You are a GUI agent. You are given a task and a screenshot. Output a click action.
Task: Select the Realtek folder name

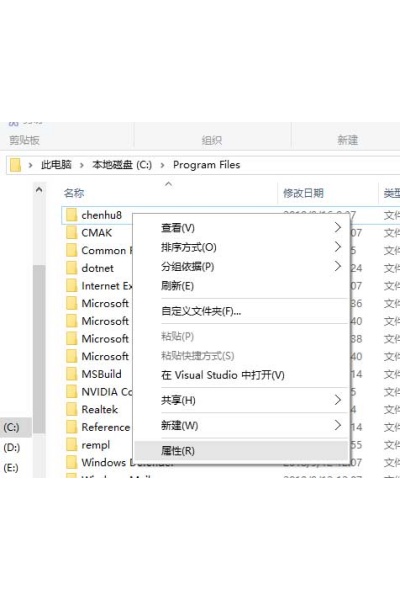(100, 409)
